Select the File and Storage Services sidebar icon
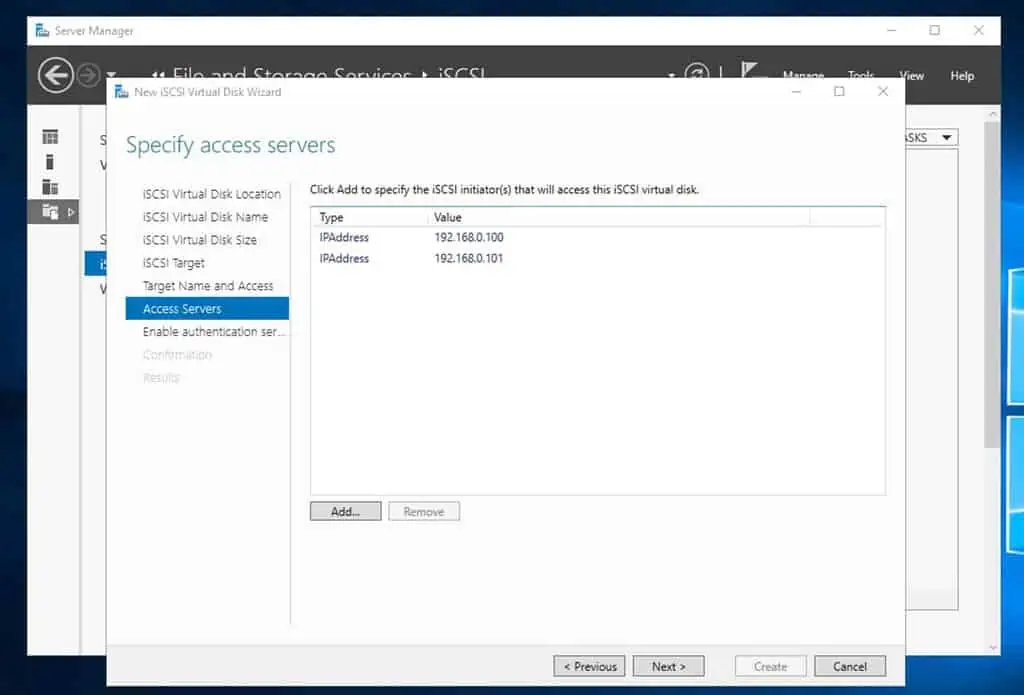 click(x=50, y=212)
